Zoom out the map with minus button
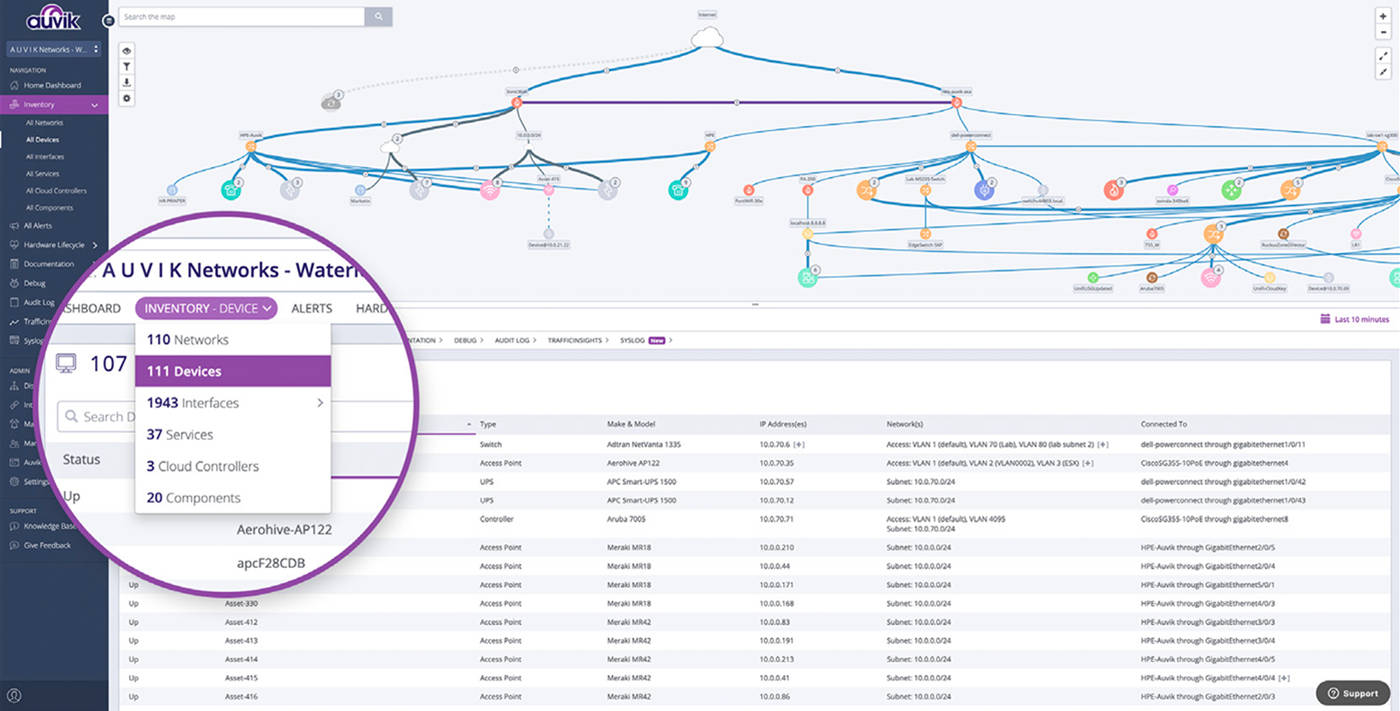The width and height of the screenshot is (1400, 711). 1384,32
